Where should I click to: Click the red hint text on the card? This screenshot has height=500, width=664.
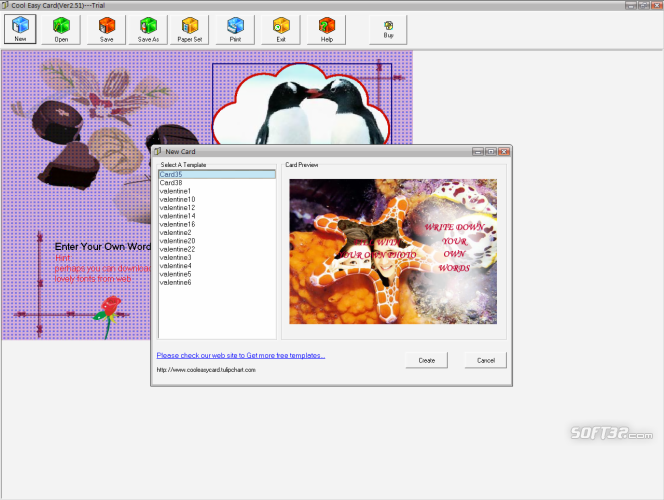[x=102, y=268]
